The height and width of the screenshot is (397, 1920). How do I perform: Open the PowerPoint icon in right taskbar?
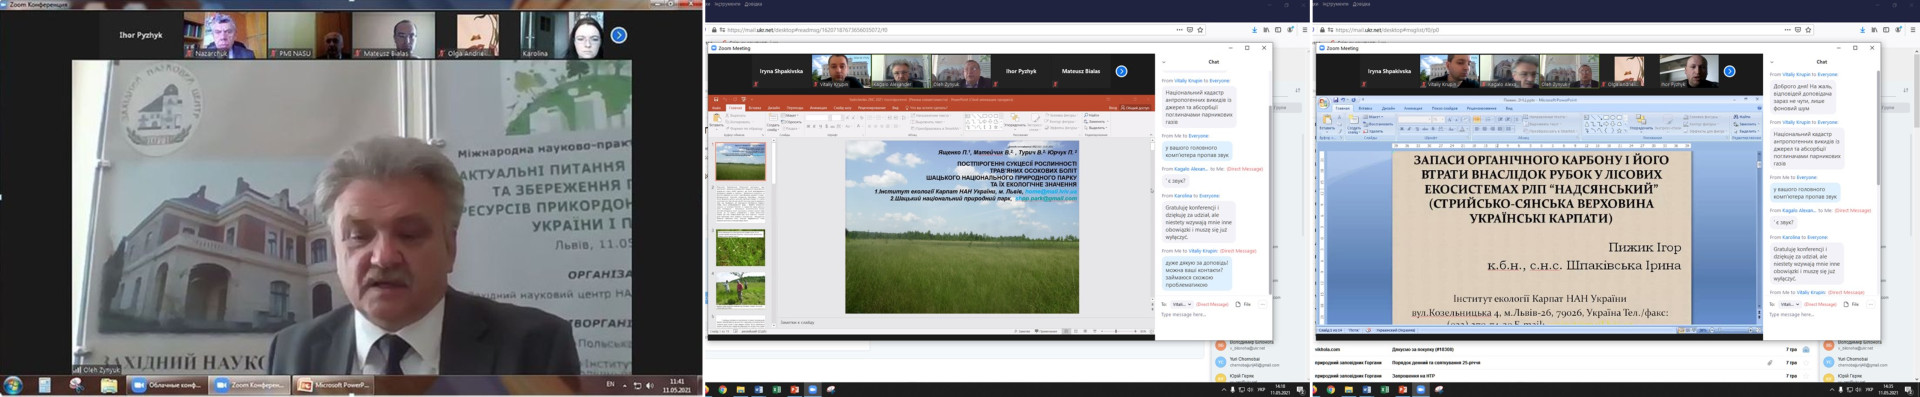point(1402,390)
